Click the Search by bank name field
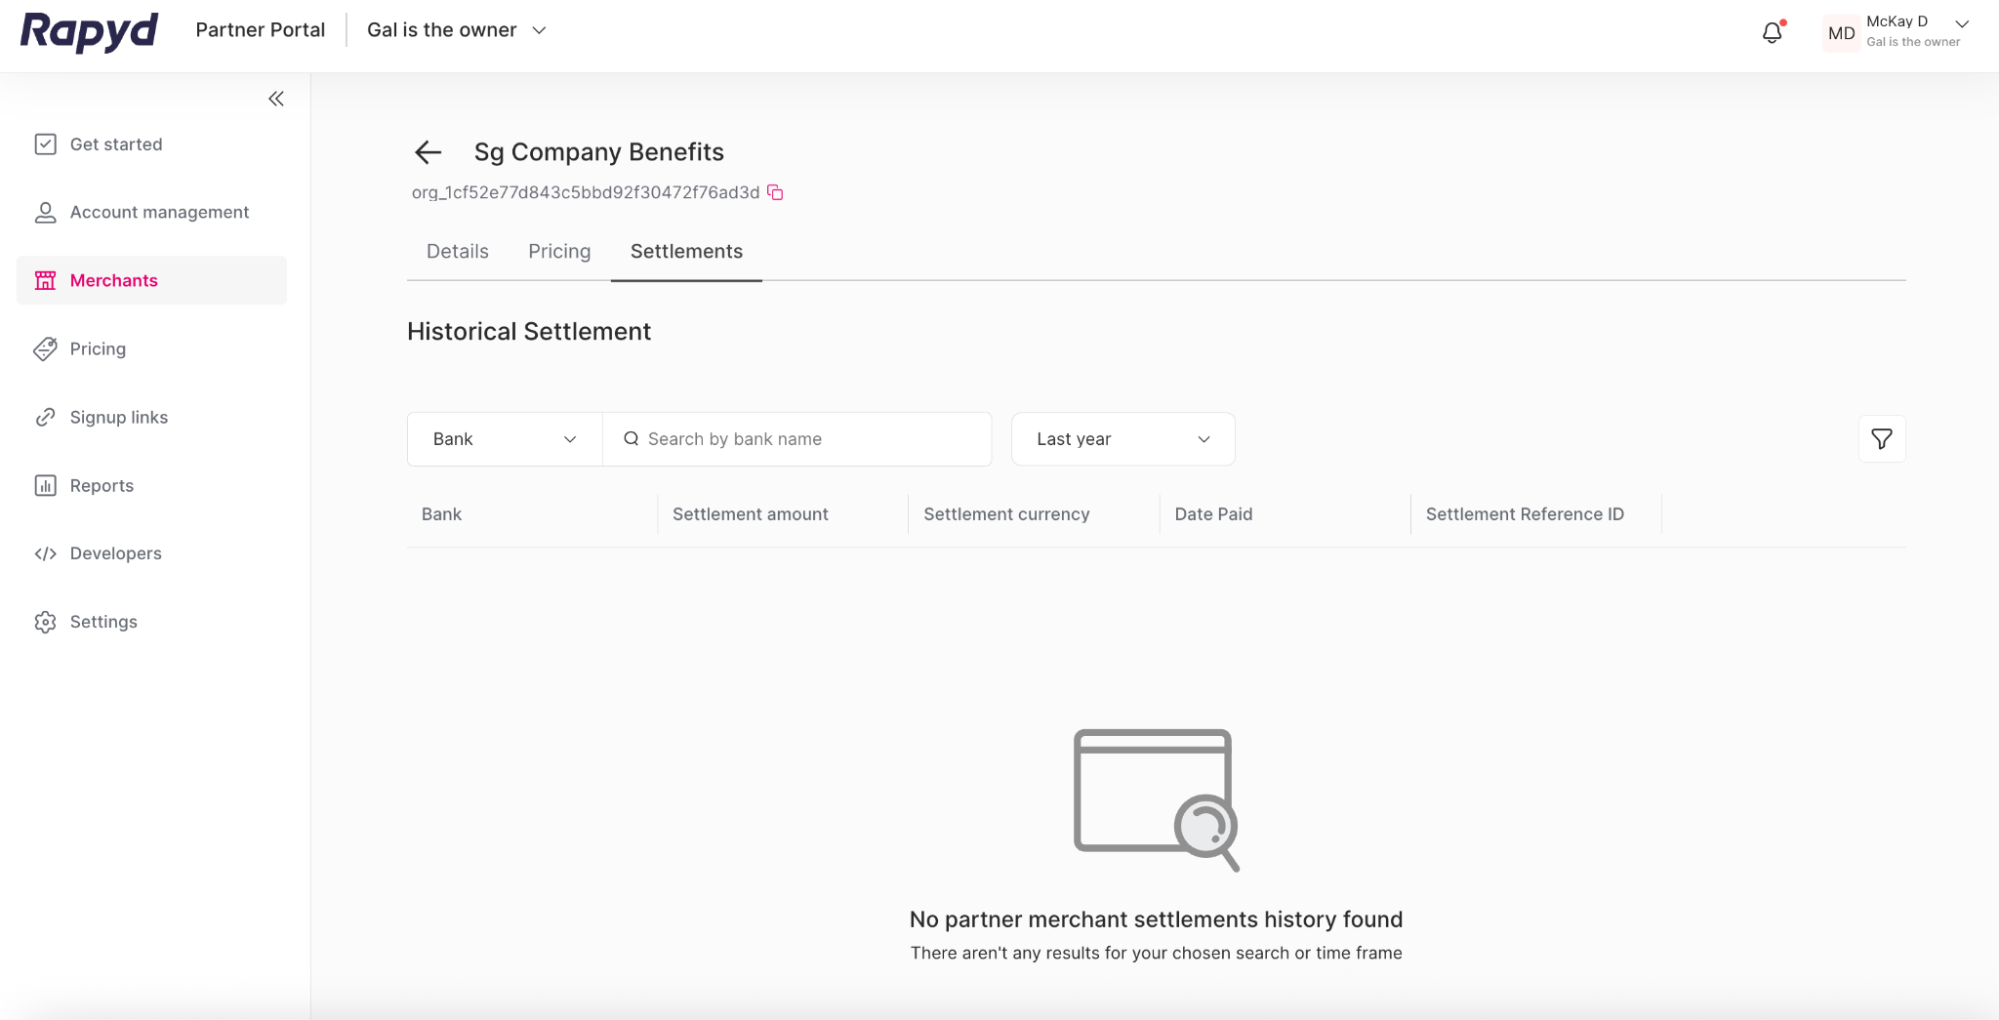Screen dimensions: 1999x1020 (x=797, y=439)
